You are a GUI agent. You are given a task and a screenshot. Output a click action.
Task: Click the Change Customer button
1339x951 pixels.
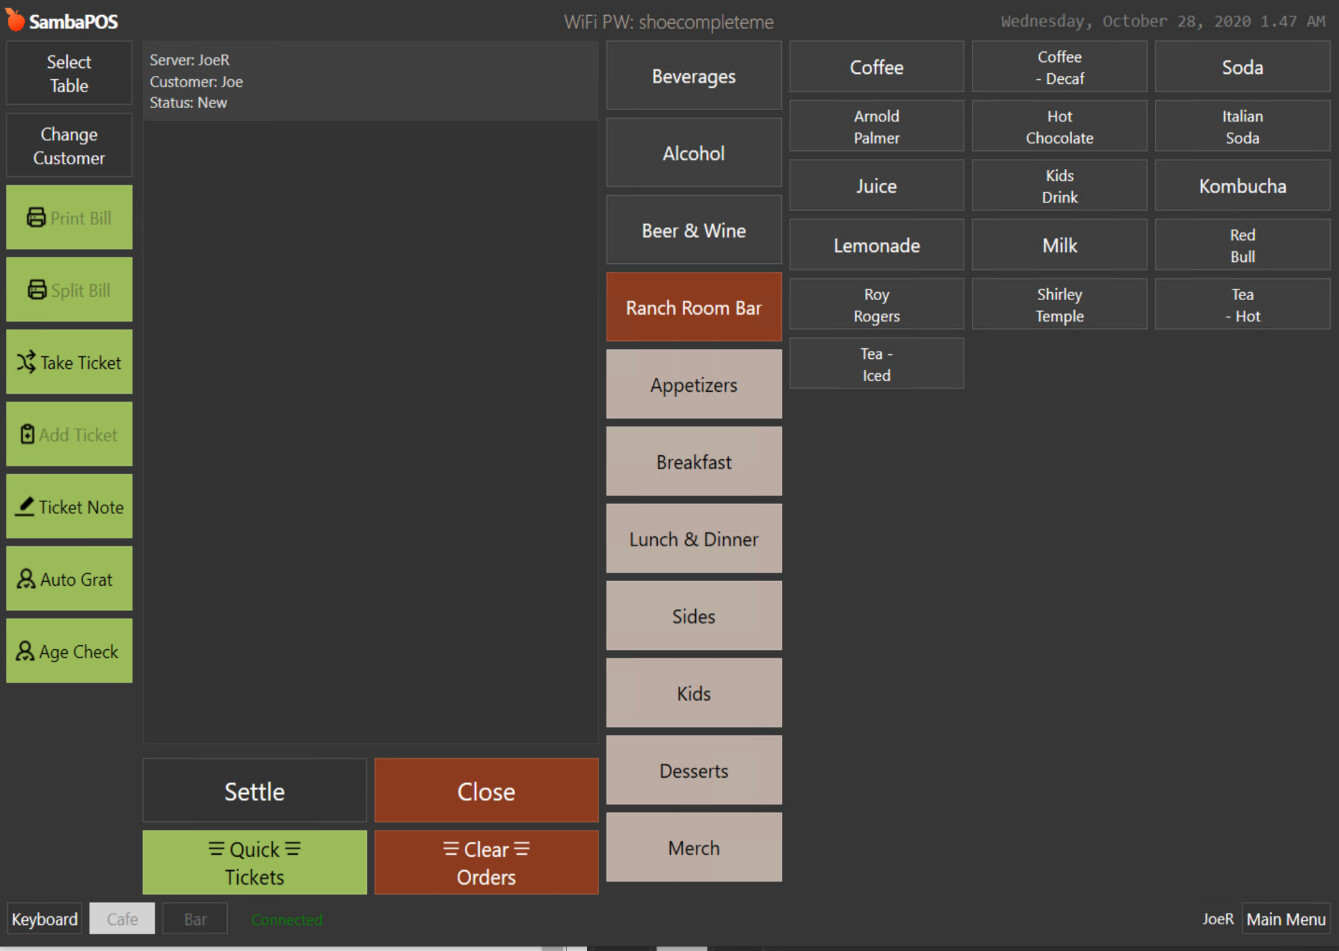68,145
